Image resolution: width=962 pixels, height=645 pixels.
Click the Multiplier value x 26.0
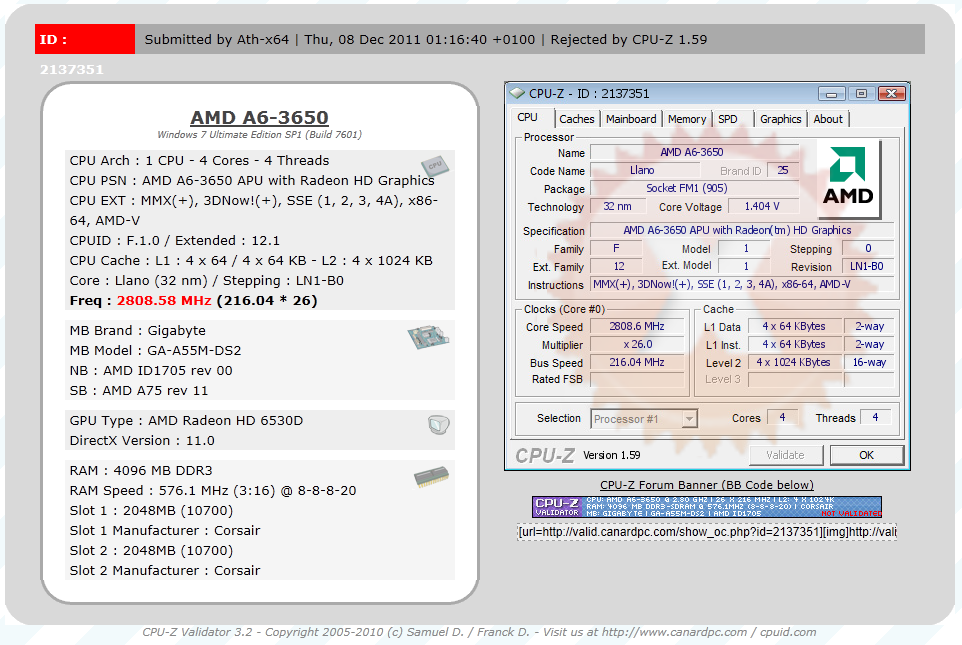point(637,344)
